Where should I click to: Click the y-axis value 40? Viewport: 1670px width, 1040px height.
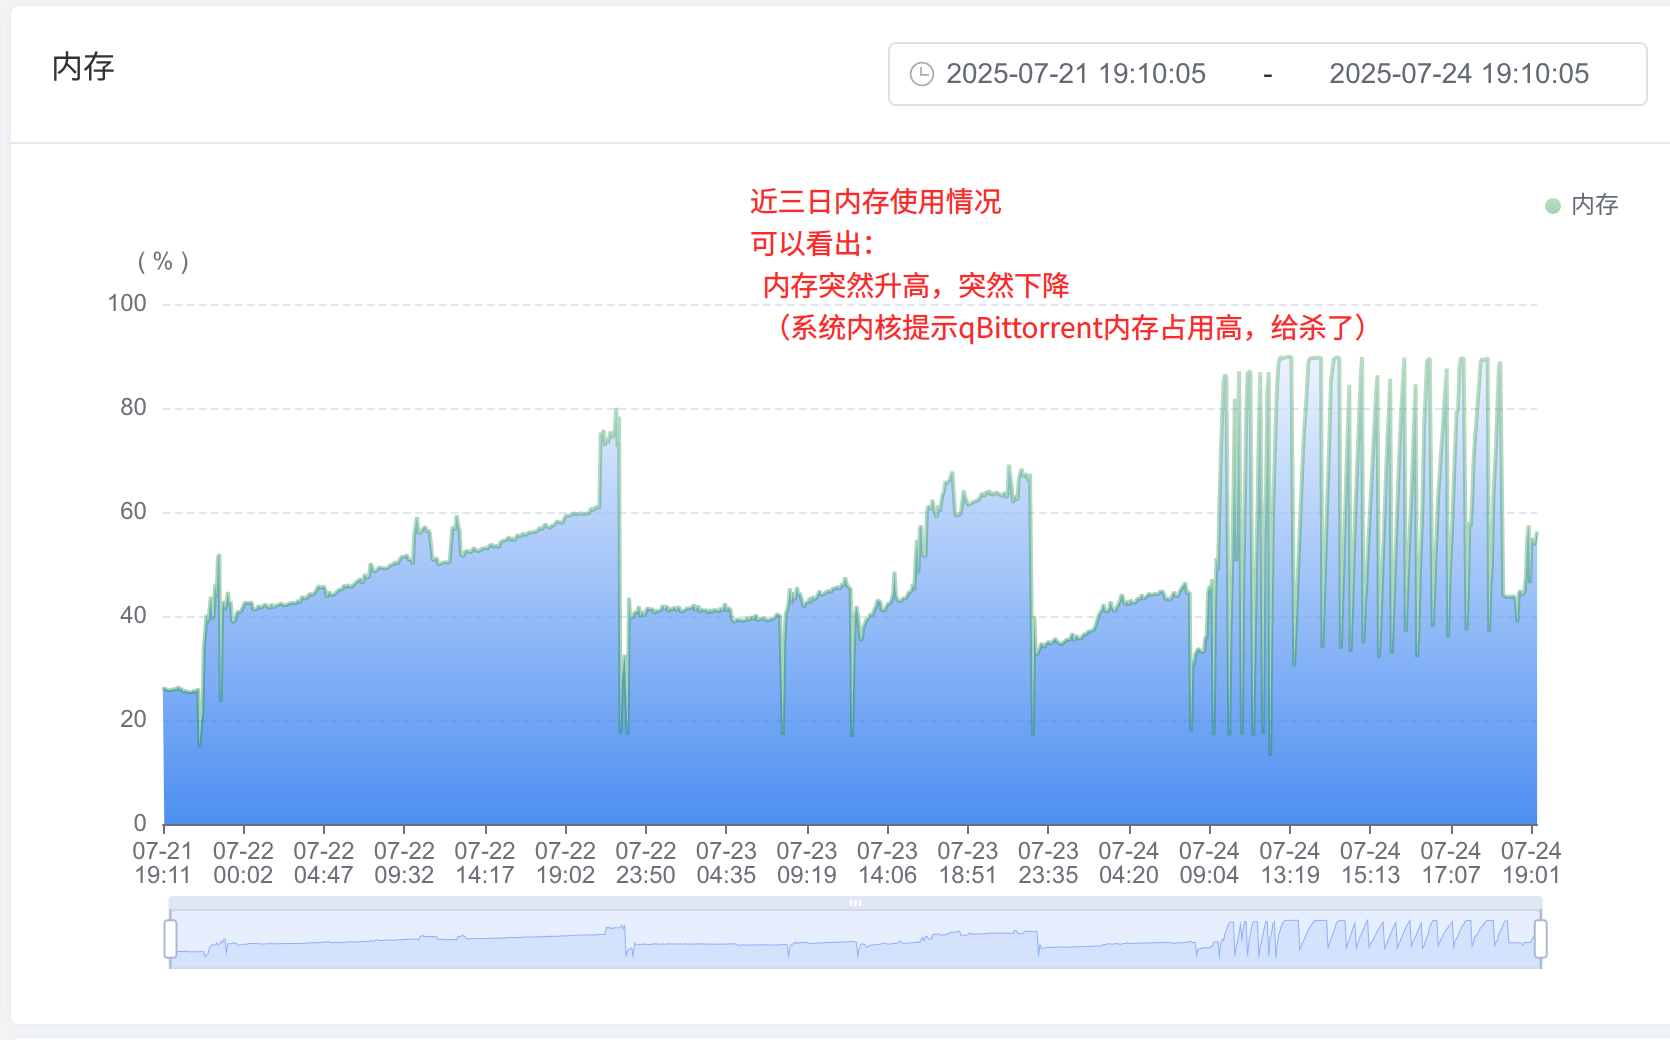(133, 615)
